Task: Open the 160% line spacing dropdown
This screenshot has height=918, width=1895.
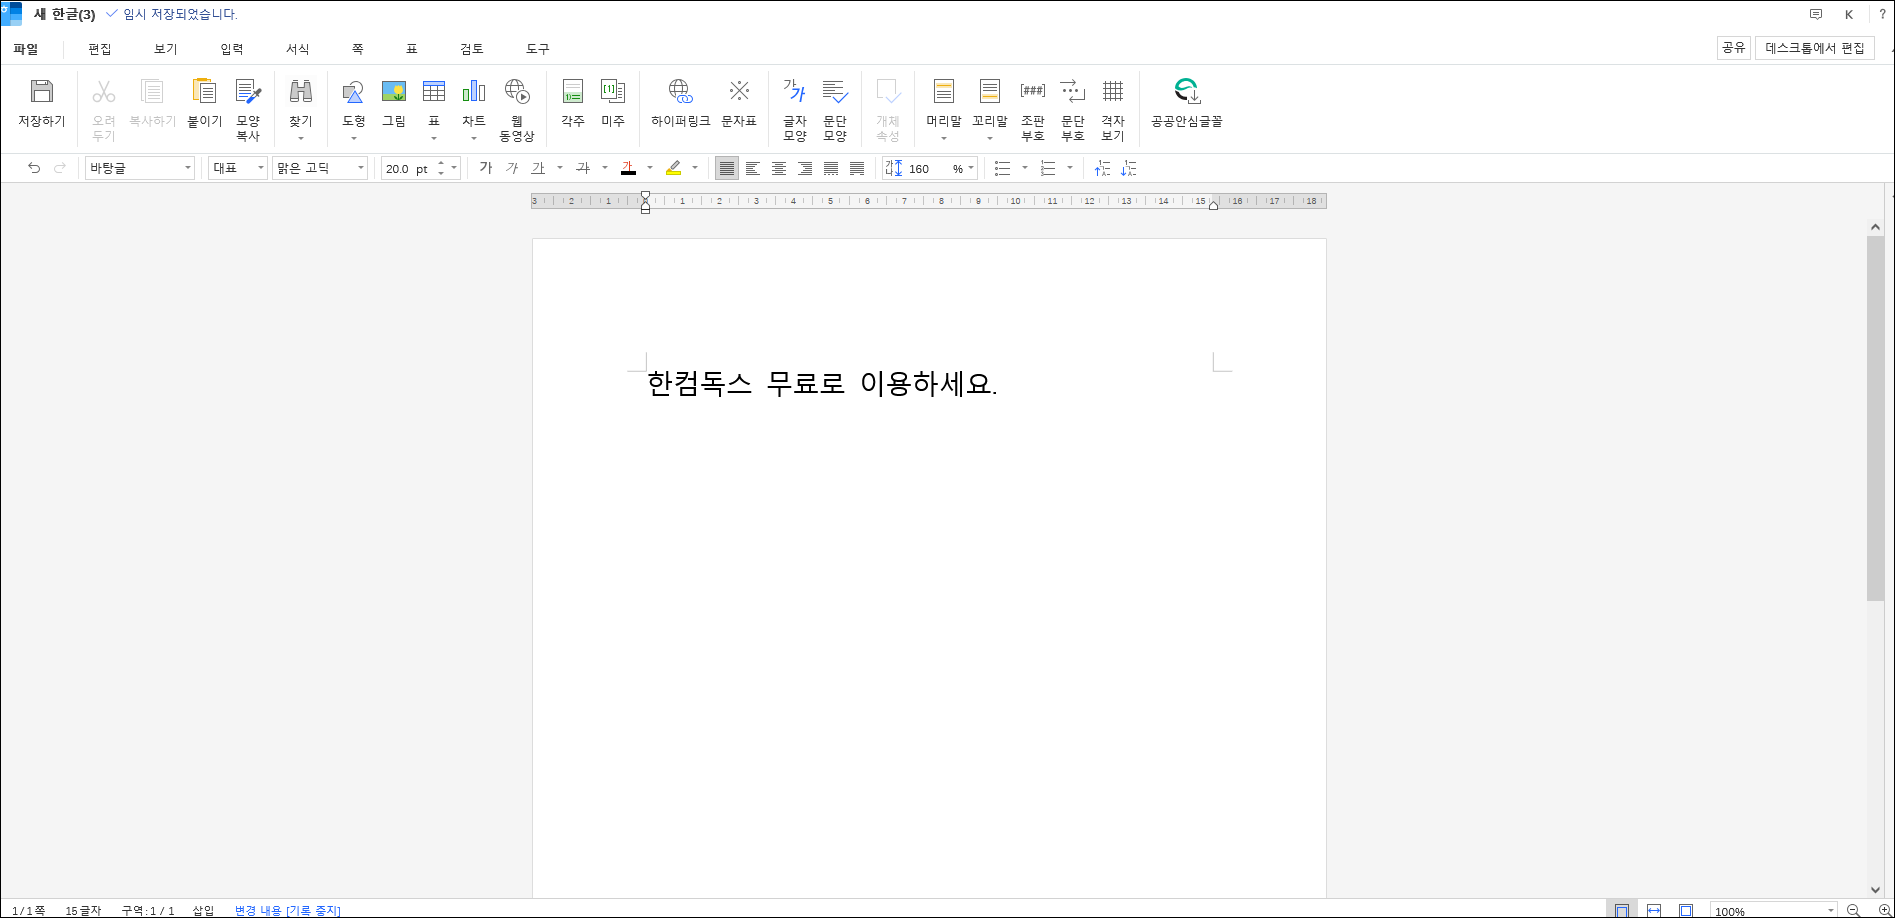Action: click(971, 168)
